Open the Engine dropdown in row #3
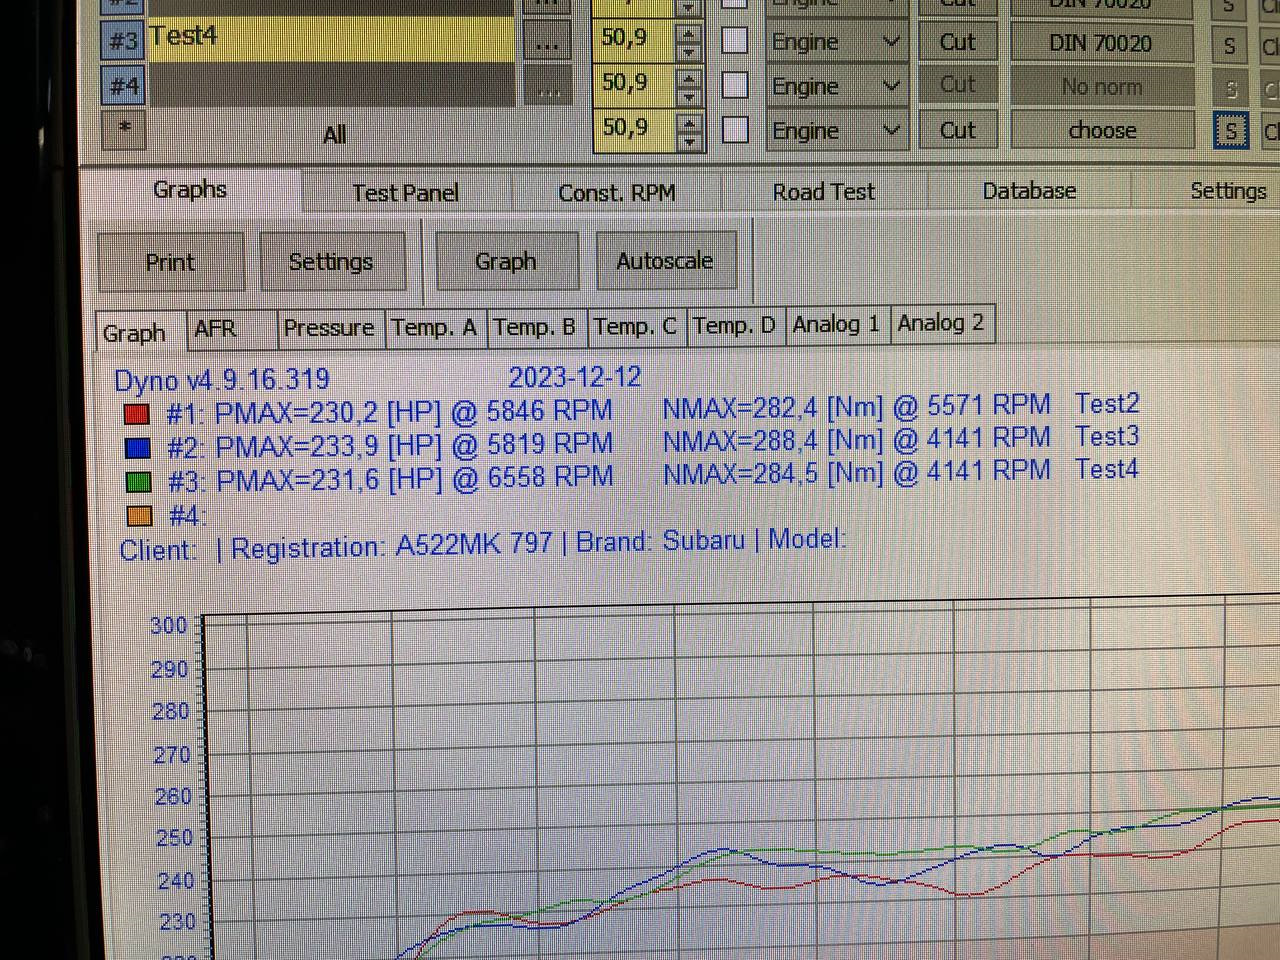 [836, 42]
